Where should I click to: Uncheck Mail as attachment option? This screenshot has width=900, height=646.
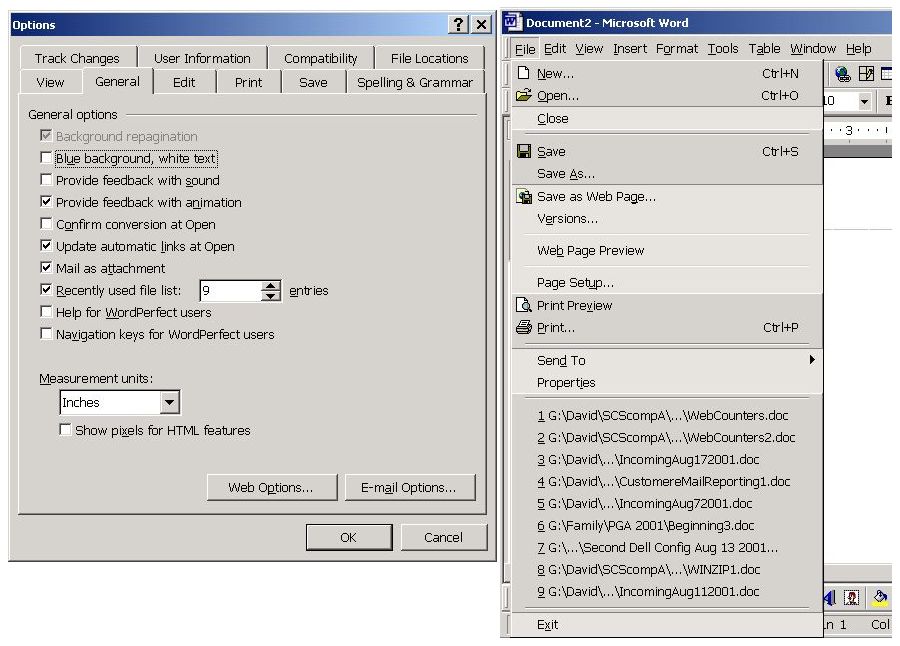46,268
